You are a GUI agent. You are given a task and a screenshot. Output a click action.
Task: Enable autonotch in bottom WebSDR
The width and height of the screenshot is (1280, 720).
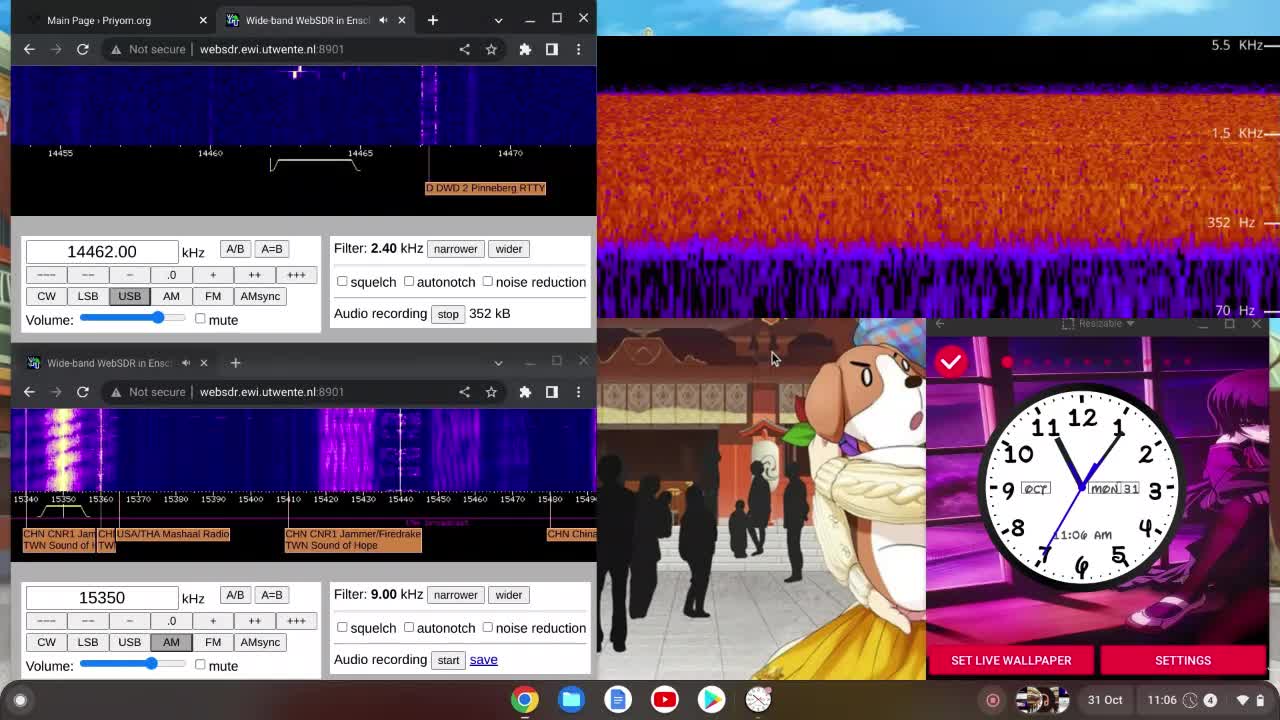(409, 628)
